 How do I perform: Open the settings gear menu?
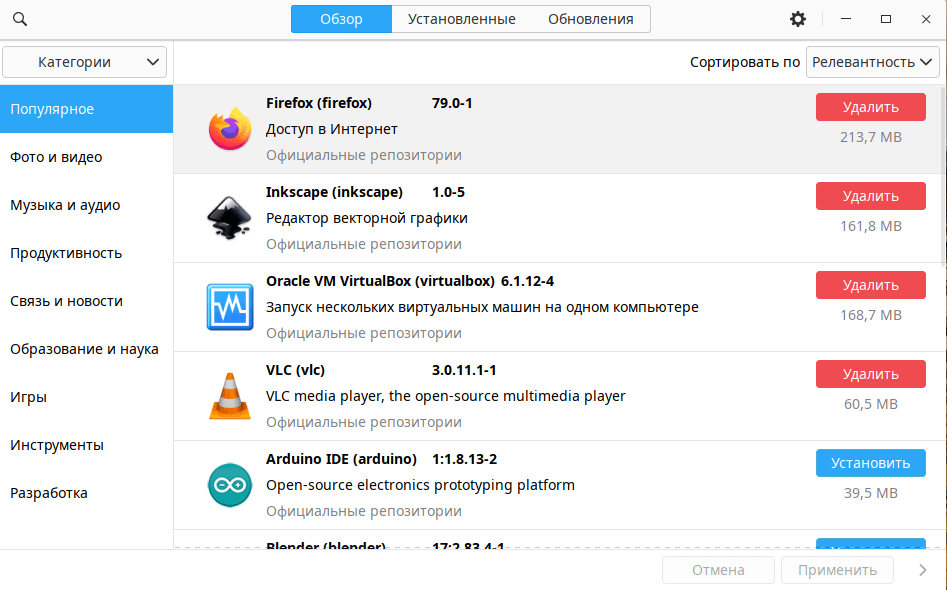pos(797,19)
